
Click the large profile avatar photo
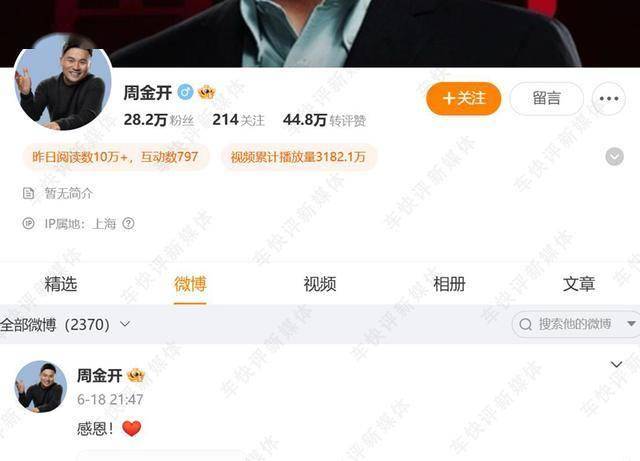click(63, 82)
